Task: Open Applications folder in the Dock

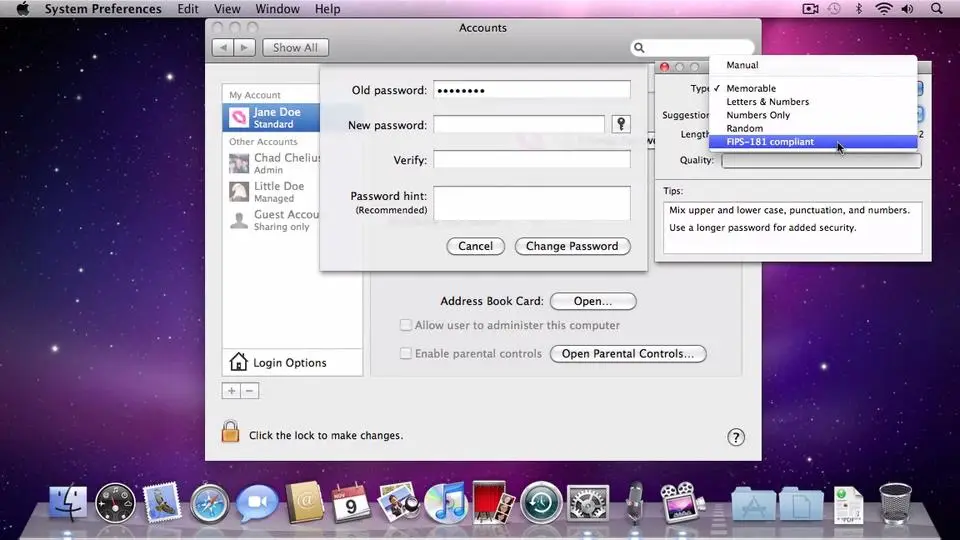Action: [x=753, y=504]
